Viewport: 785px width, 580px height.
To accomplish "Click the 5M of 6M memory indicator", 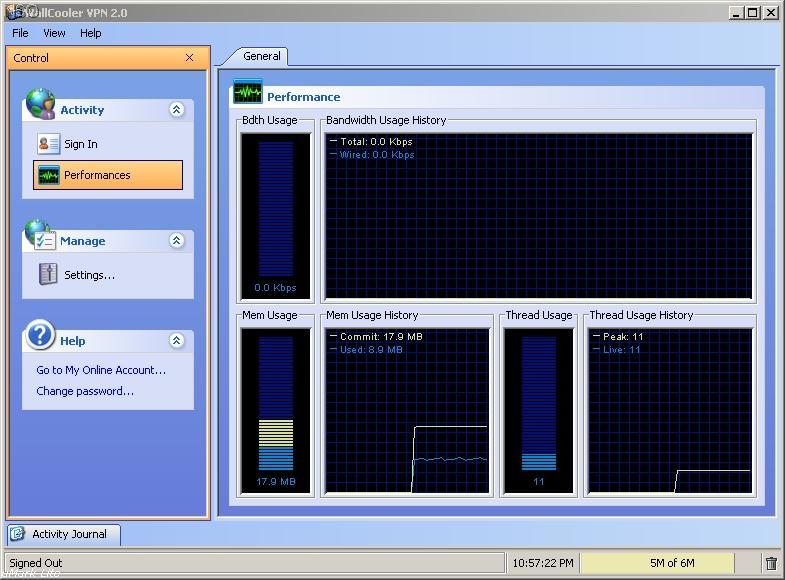I will [672, 563].
